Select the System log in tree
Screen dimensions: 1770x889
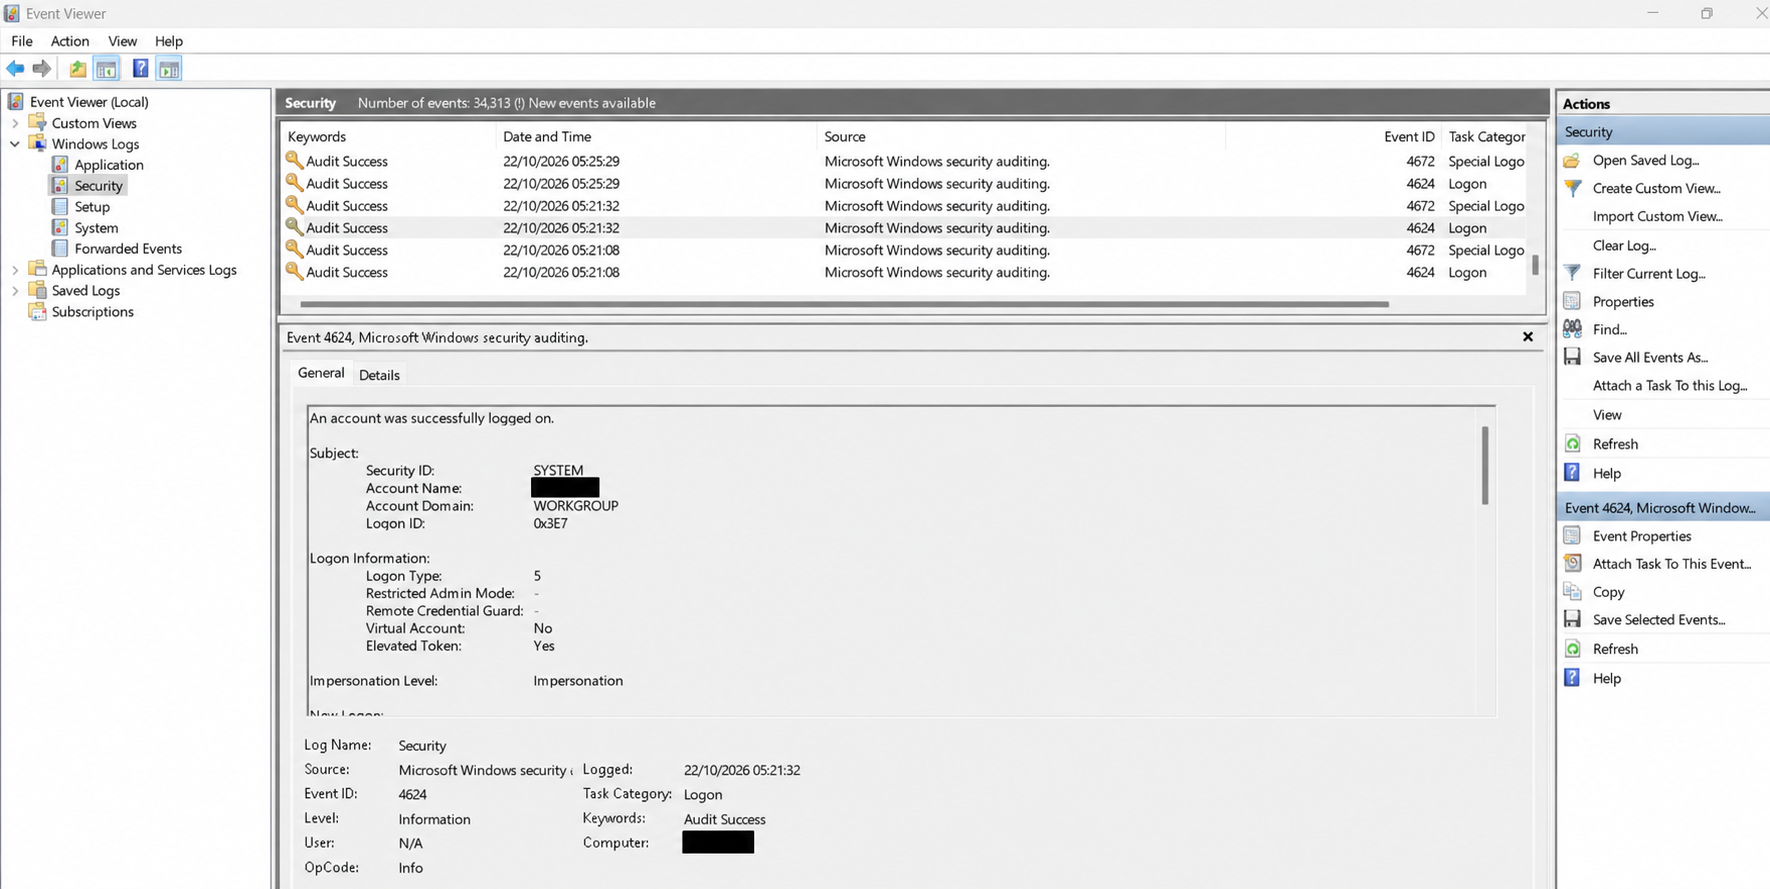pos(96,228)
